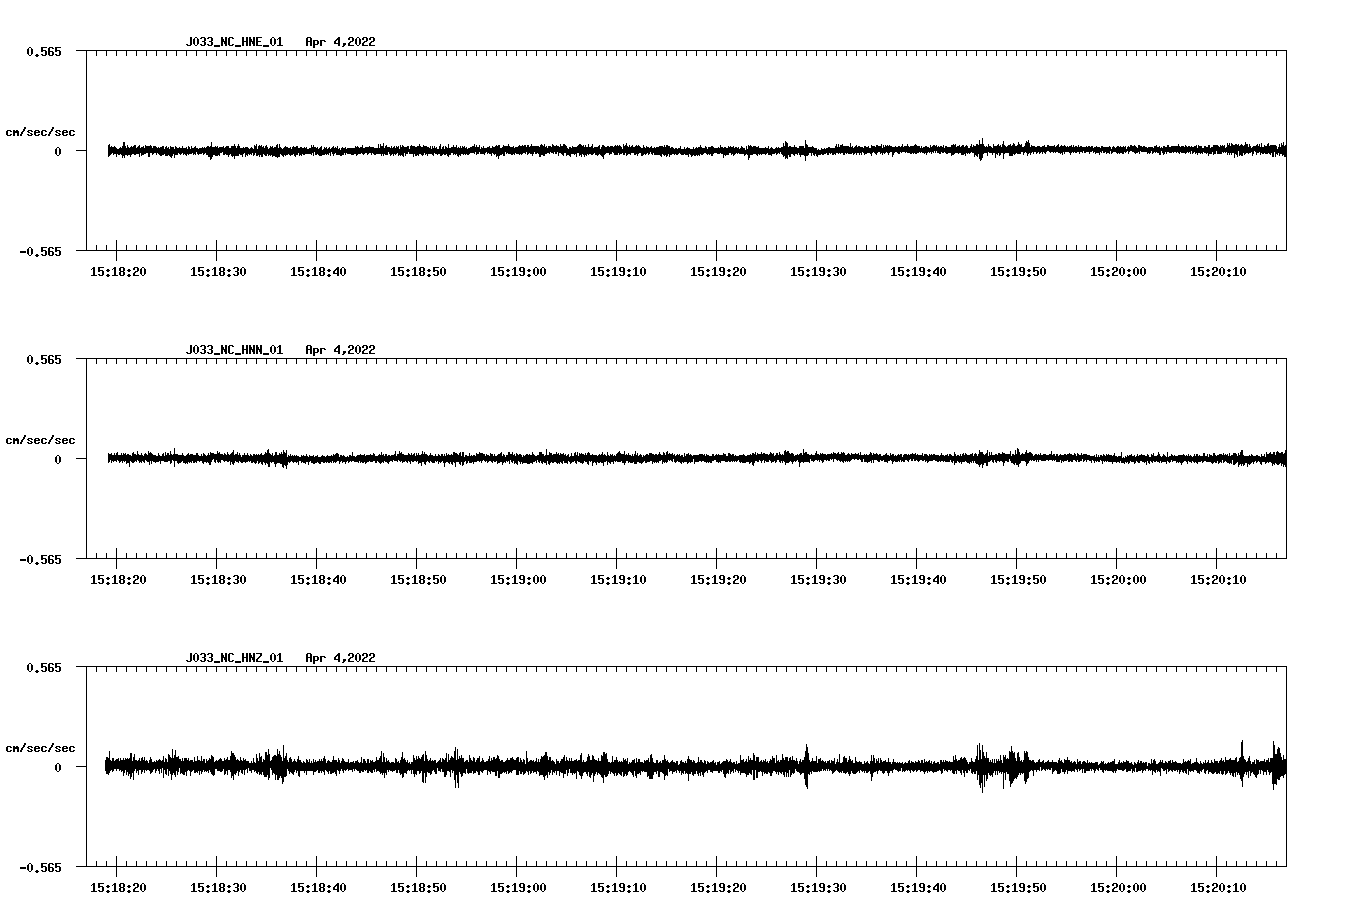
Task: Pick 15:19:30 time label under HNZ plot
Action: point(818,887)
